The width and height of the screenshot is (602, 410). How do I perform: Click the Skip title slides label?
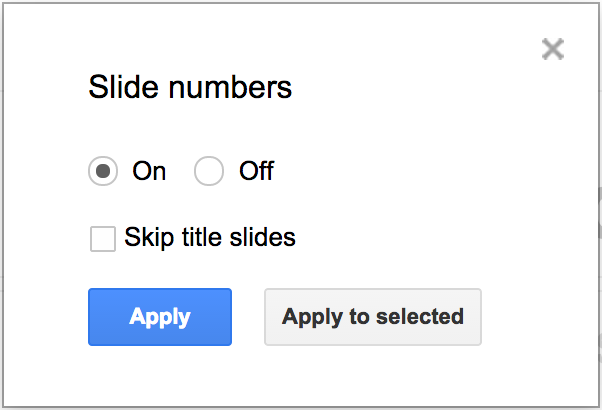click(210, 238)
